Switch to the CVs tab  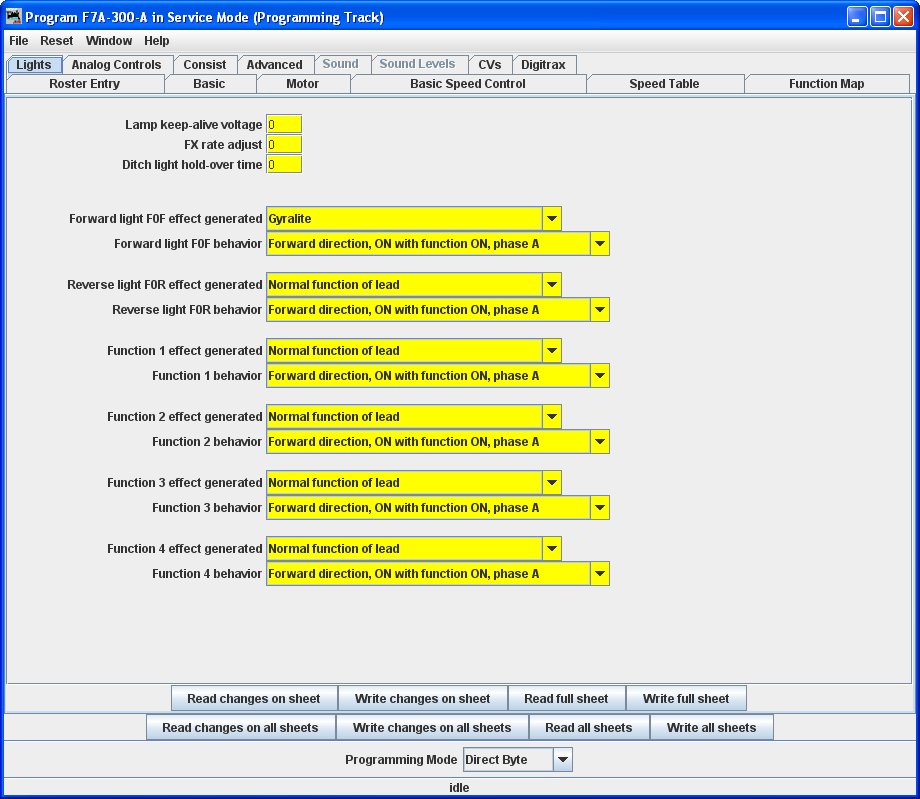(490, 65)
